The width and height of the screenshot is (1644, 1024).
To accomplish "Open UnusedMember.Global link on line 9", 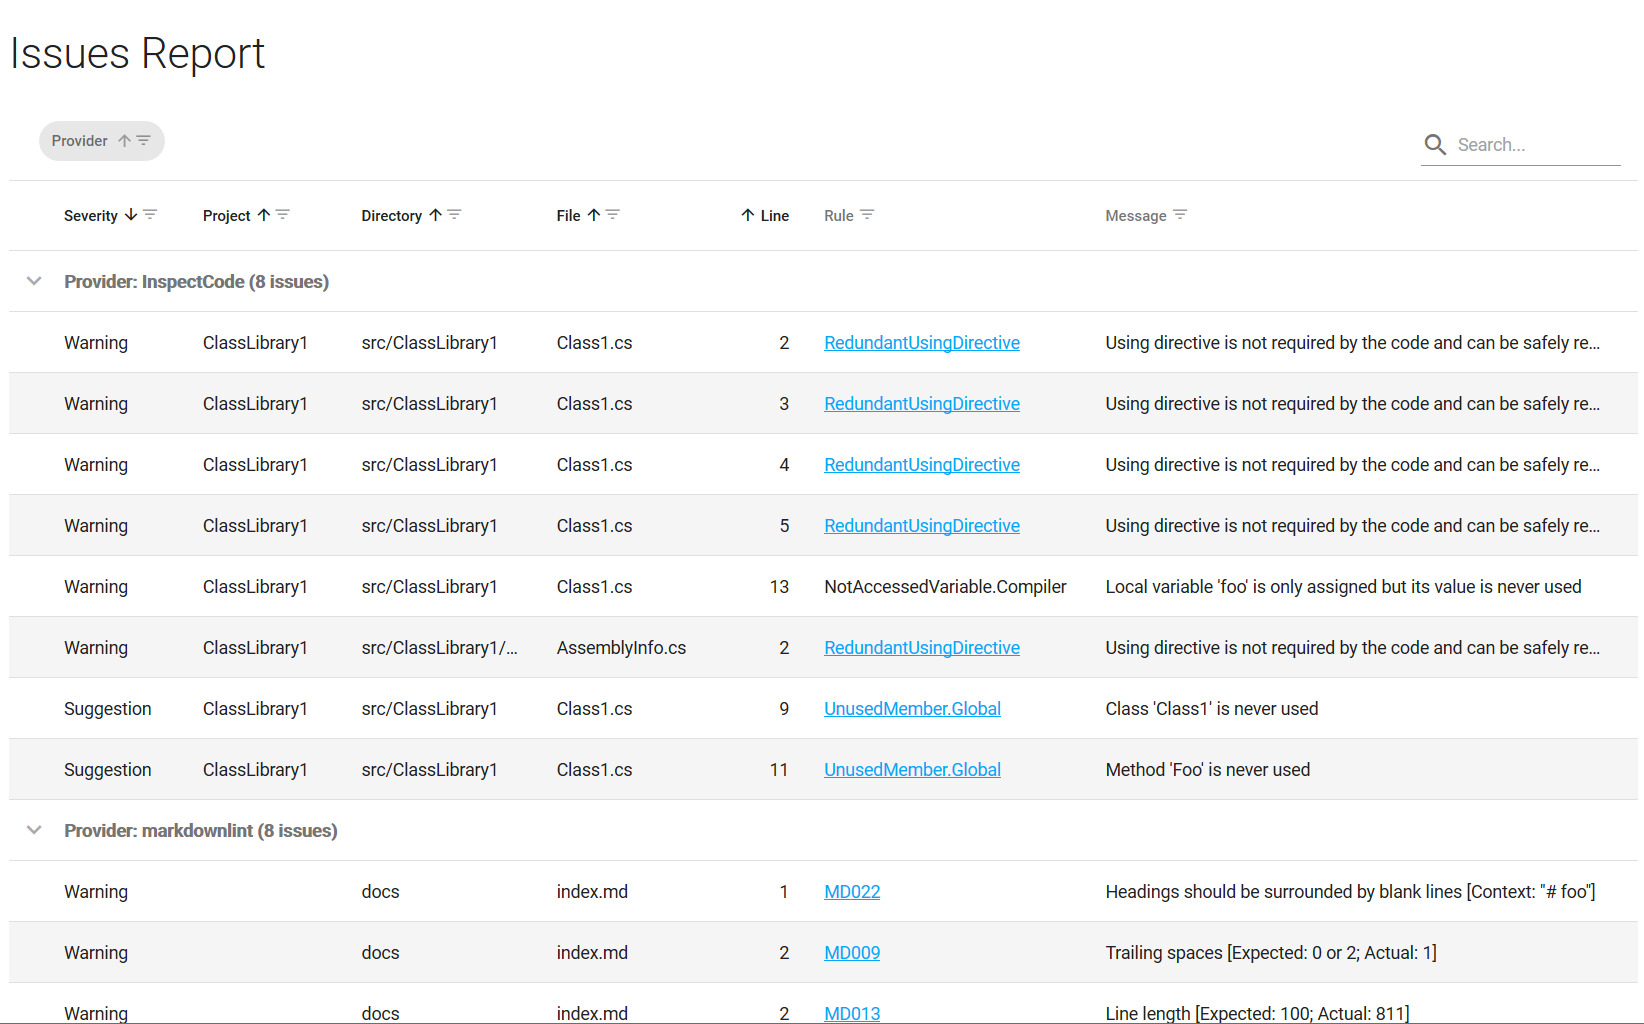I will click(912, 709).
